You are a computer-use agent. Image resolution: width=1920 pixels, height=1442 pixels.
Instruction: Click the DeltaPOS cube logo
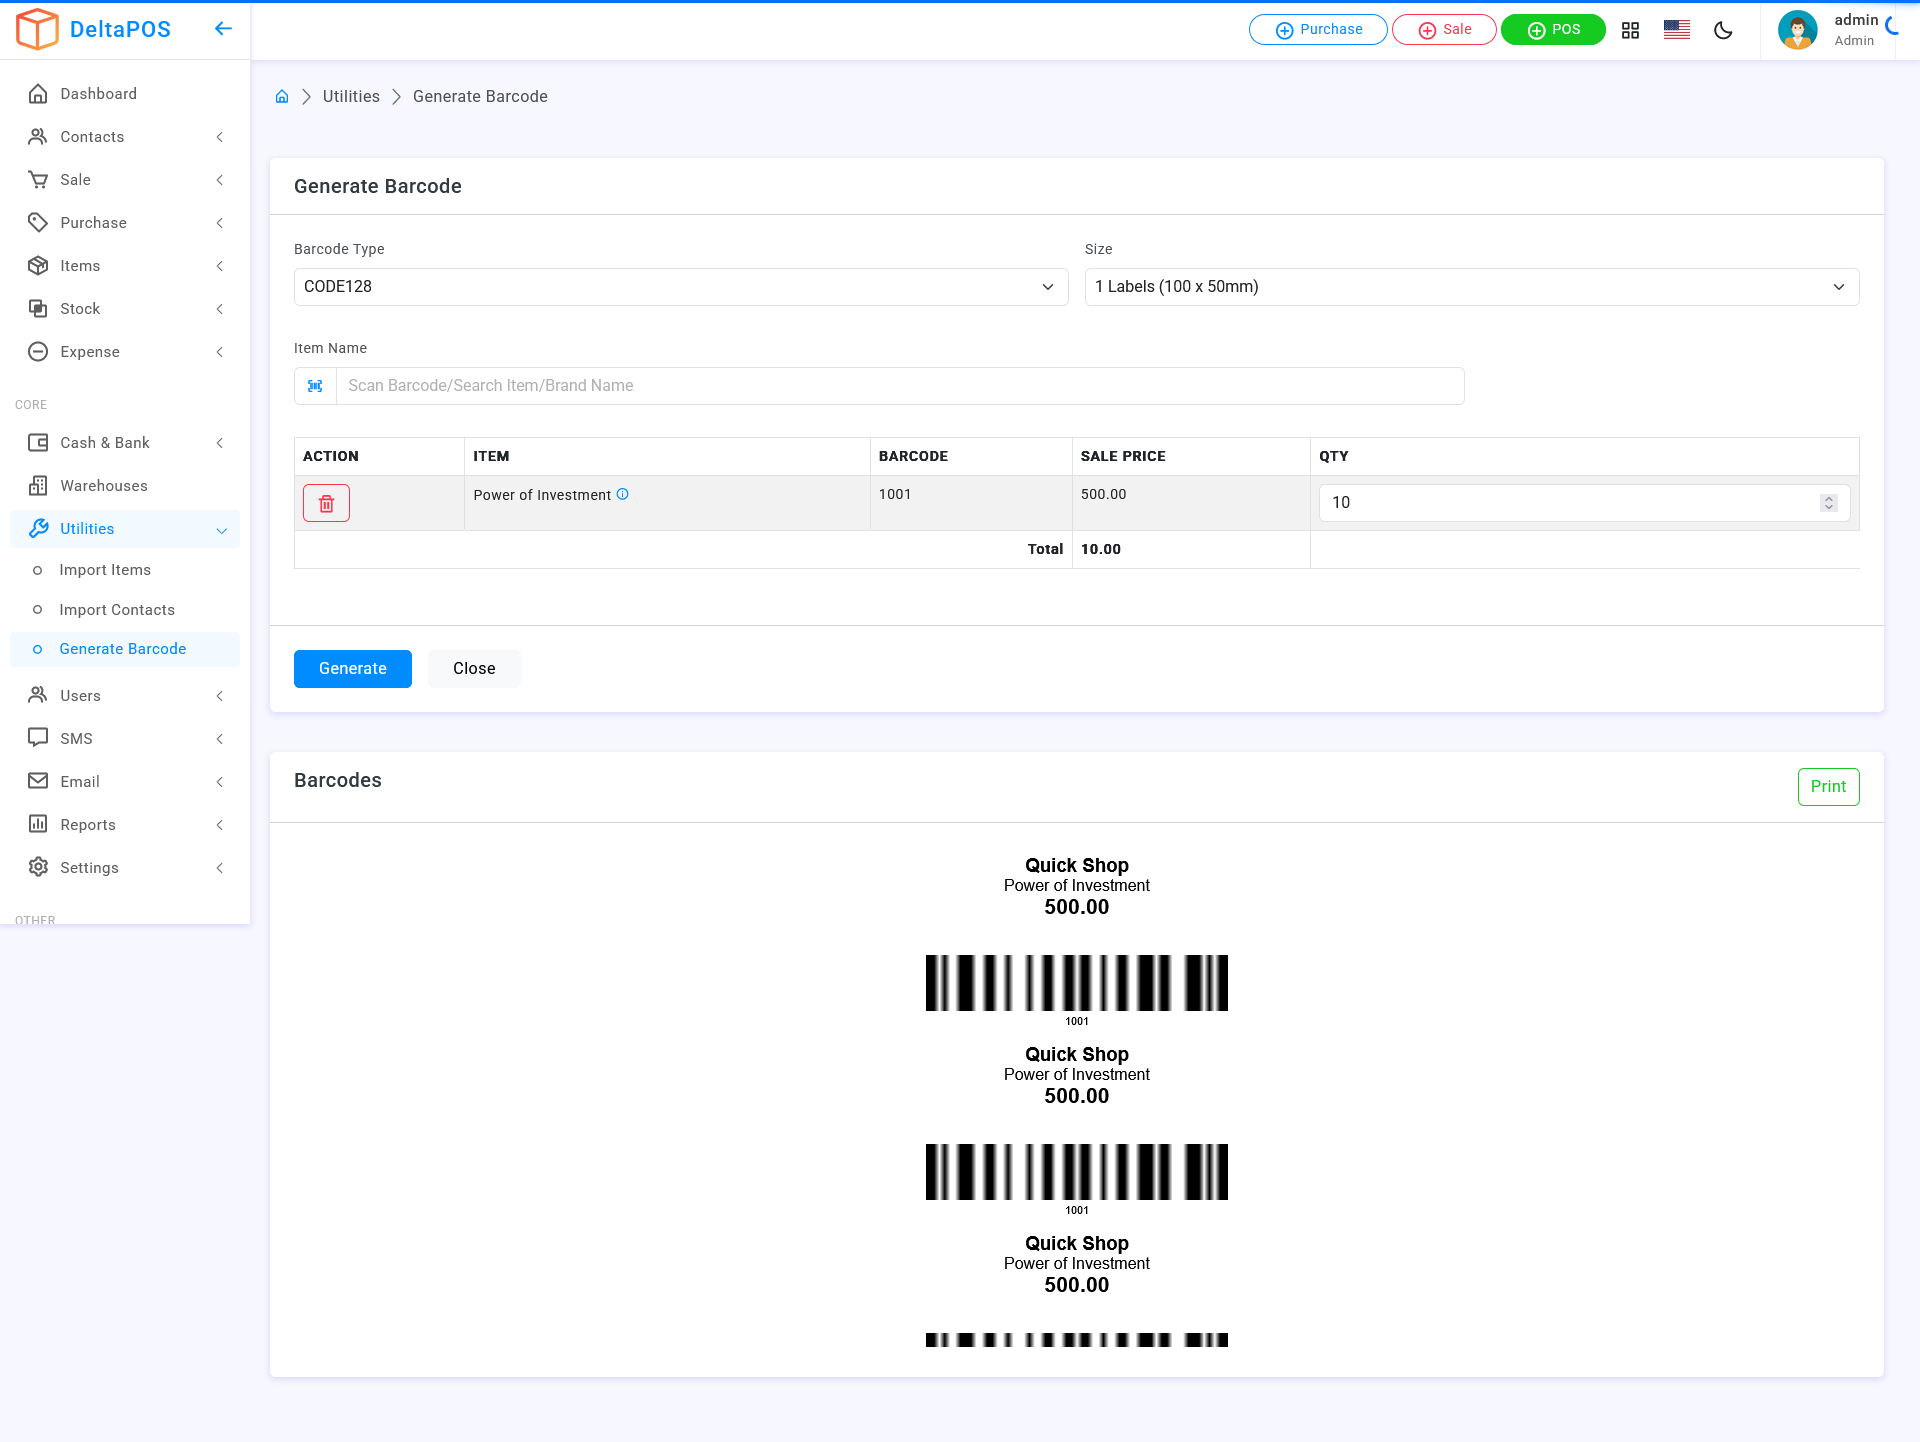[37, 29]
